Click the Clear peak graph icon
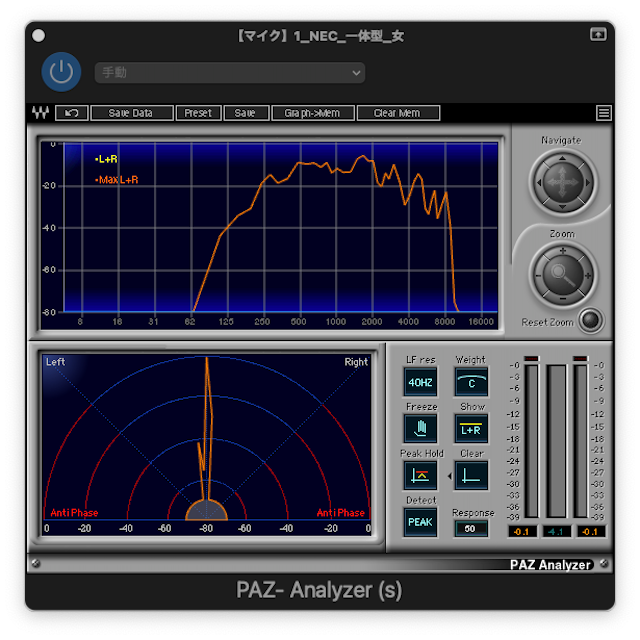 click(x=471, y=476)
